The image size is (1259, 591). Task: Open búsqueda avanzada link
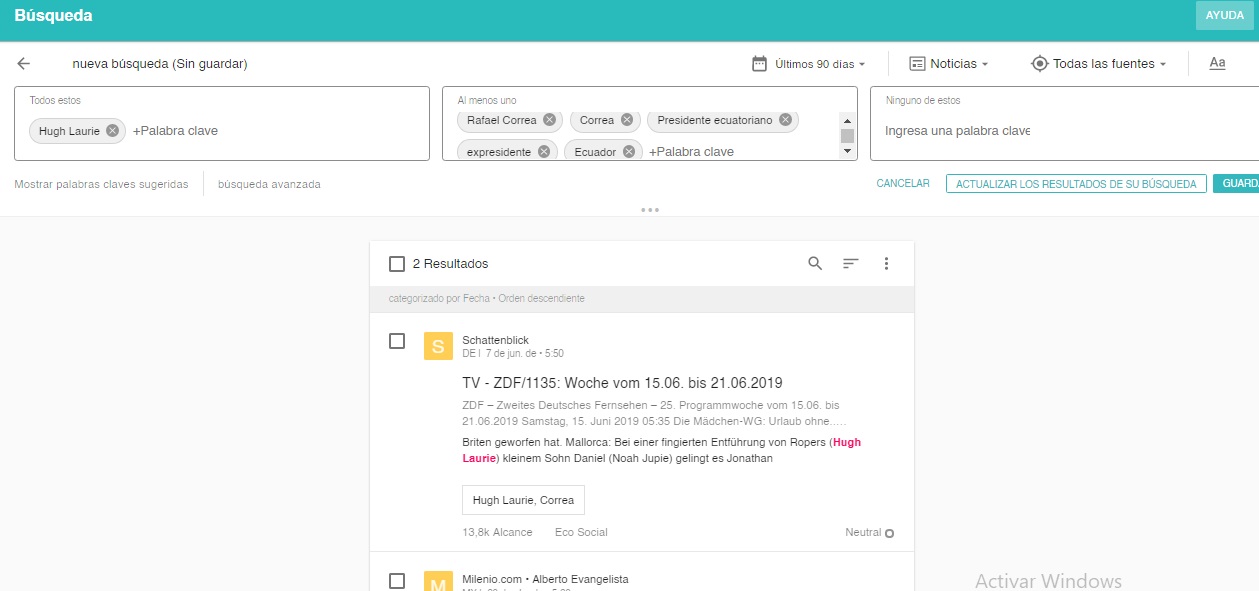pos(269,184)
